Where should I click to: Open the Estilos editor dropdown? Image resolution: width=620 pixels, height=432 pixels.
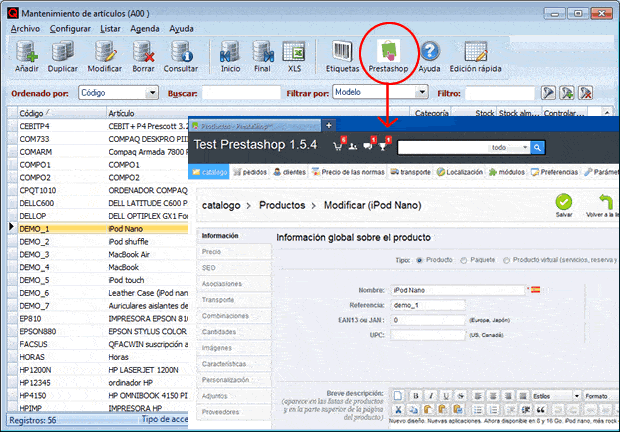coord(556,396)
